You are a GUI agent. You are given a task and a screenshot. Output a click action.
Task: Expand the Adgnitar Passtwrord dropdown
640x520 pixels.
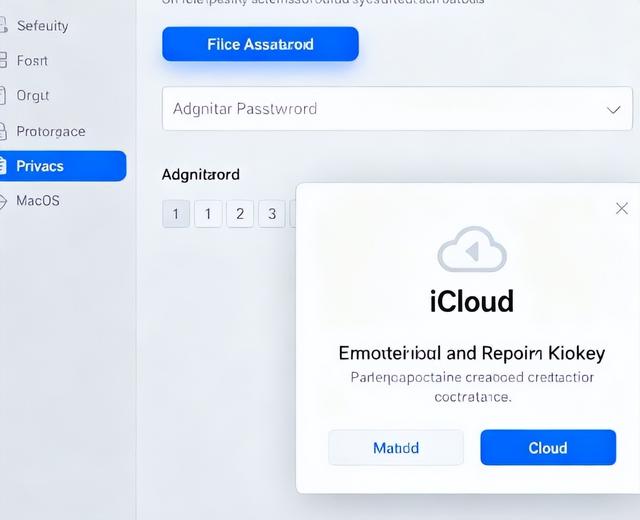[x=397, y=109]
